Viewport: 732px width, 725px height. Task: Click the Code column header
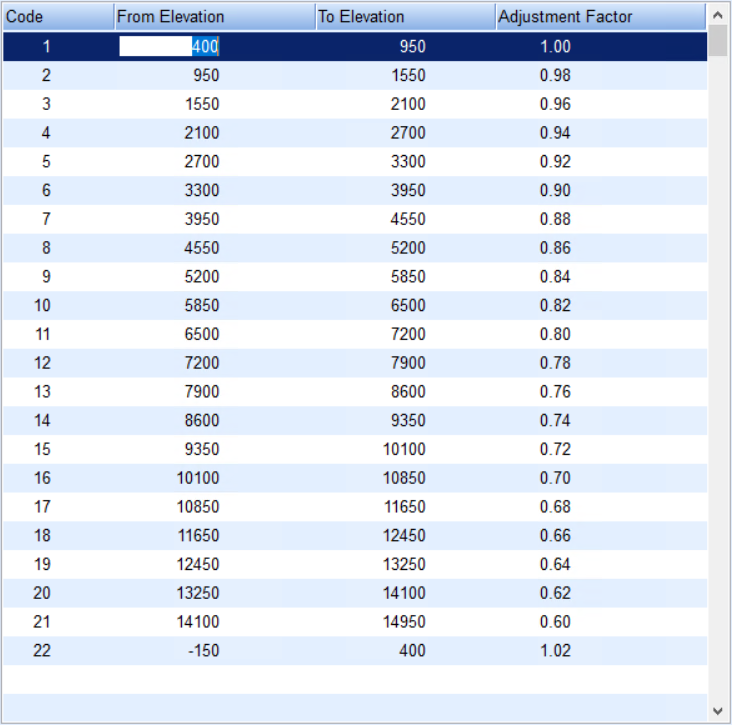[59, 17]
